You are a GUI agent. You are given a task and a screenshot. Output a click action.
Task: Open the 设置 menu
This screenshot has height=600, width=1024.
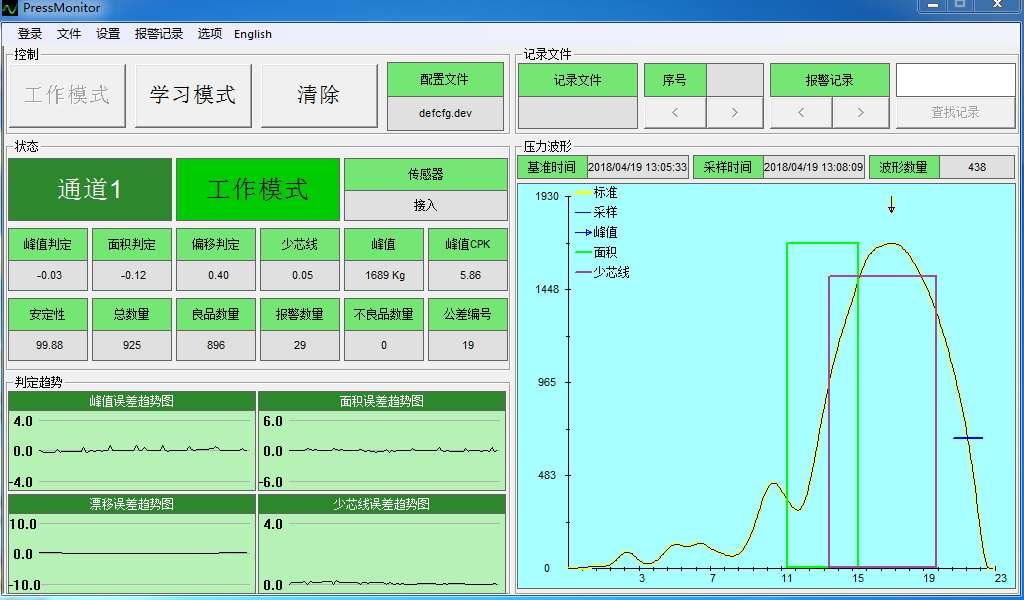[x=108, y=34]
